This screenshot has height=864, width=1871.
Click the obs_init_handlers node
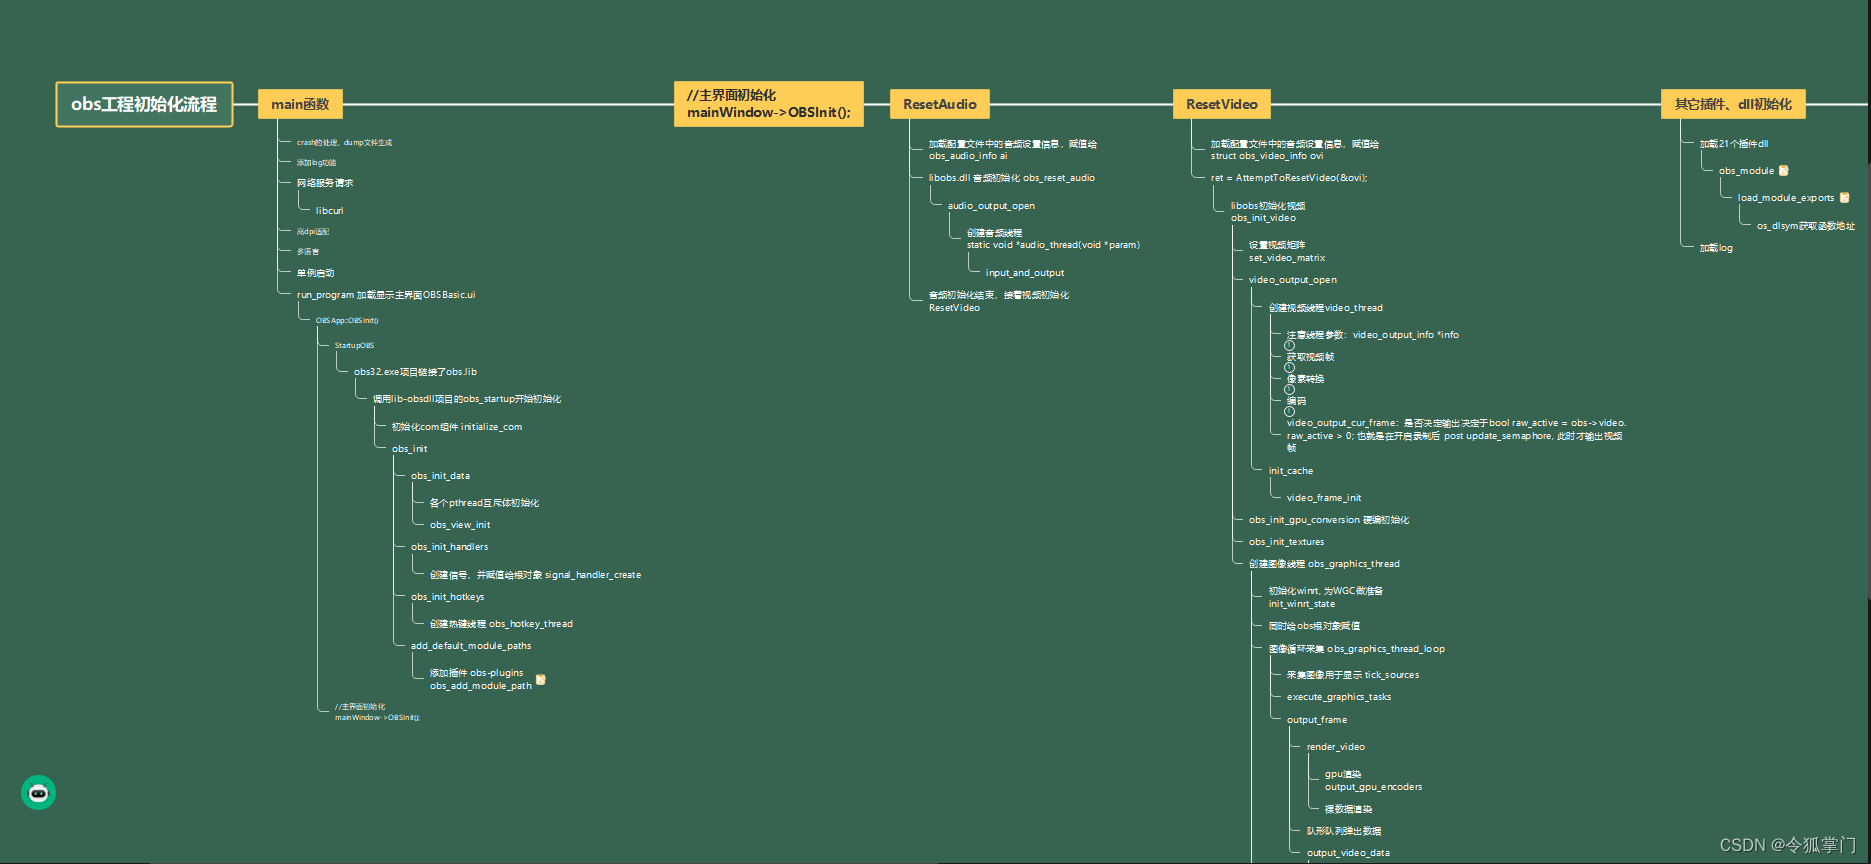(x=450, y=547)
